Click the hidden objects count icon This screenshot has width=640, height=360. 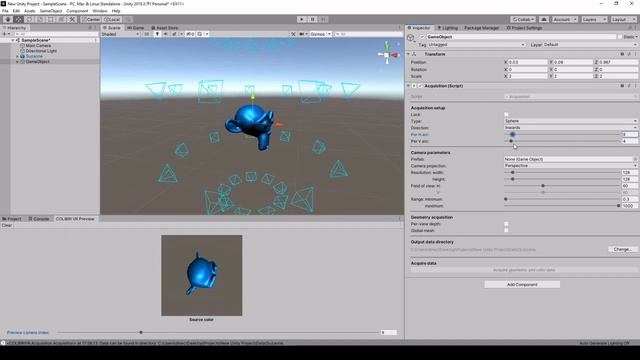tap(190, 34)
